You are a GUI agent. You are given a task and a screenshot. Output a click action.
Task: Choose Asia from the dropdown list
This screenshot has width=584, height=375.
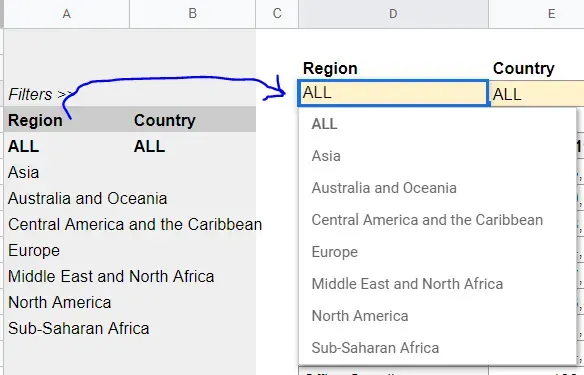[437, 156]
